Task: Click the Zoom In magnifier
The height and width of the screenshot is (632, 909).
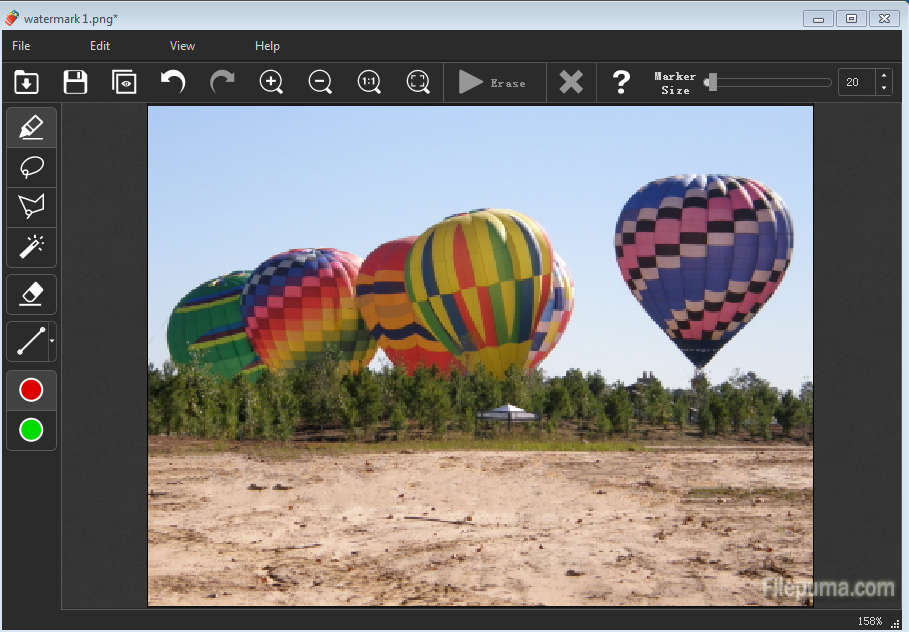Action: [271, 82]
